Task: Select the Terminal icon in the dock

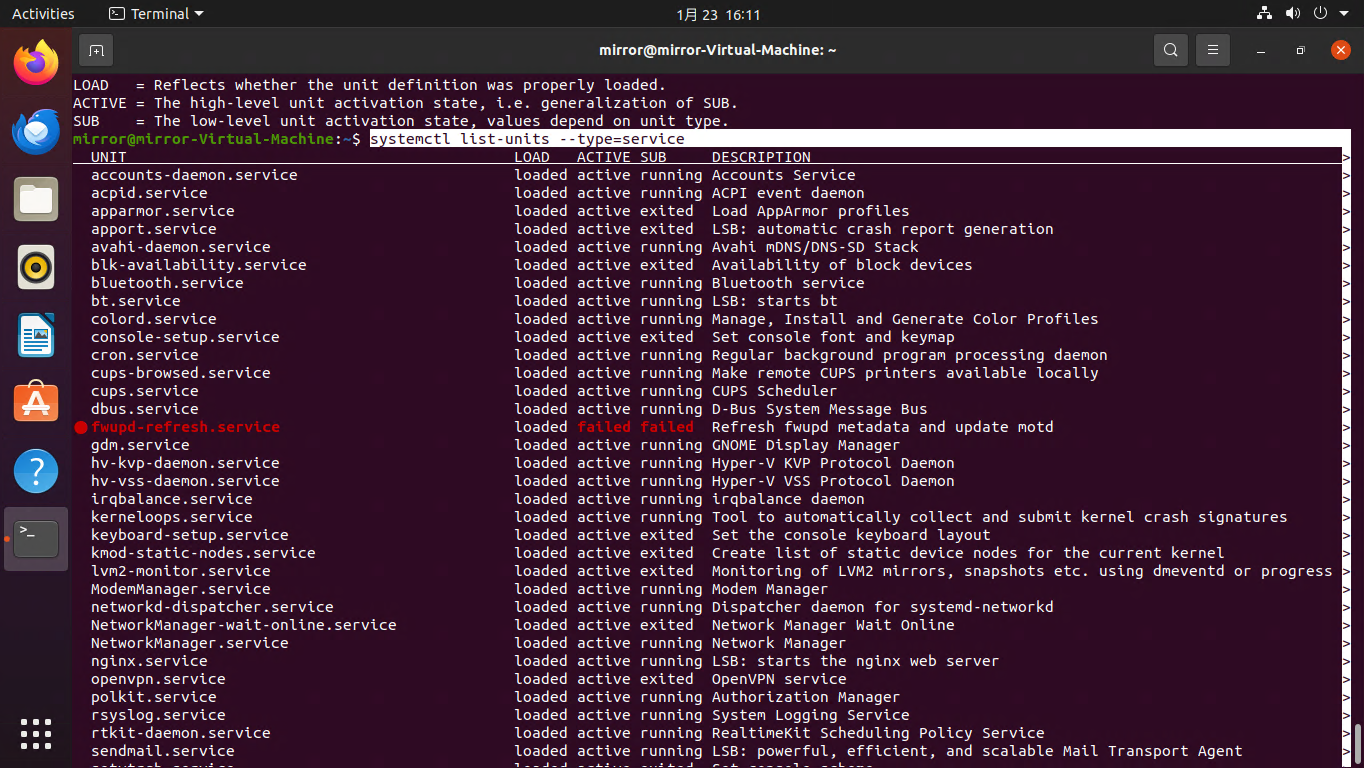Action: coord(35,538)
